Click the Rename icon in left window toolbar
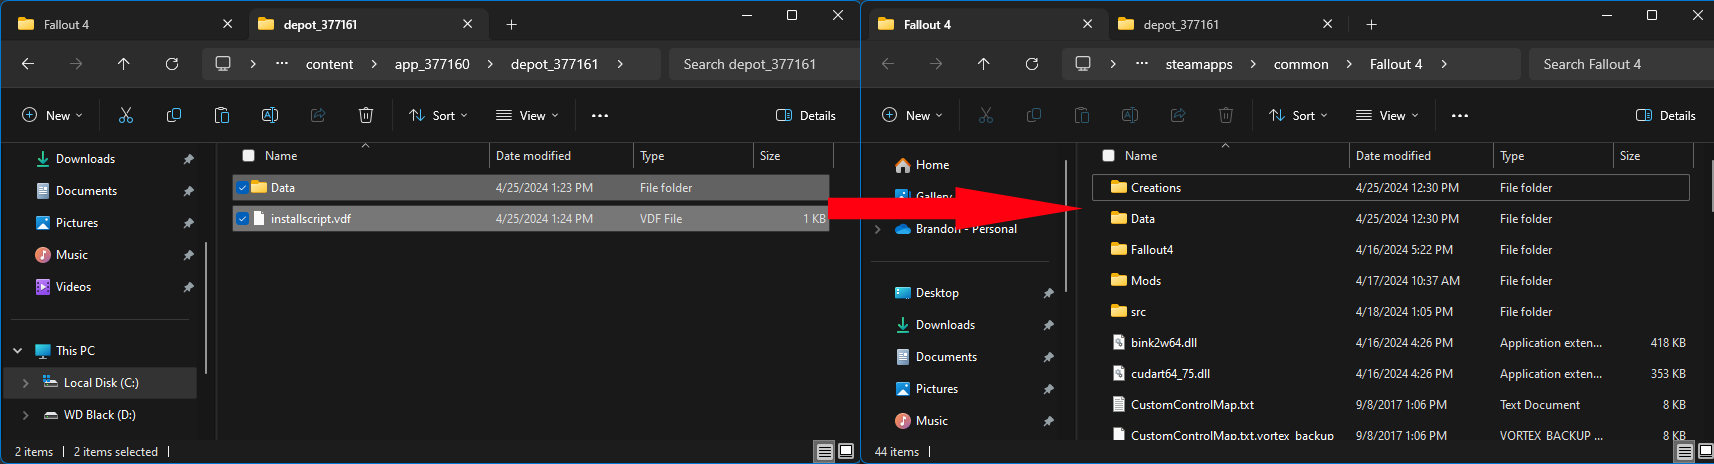Screen dimensions: 1714x464 270,115
